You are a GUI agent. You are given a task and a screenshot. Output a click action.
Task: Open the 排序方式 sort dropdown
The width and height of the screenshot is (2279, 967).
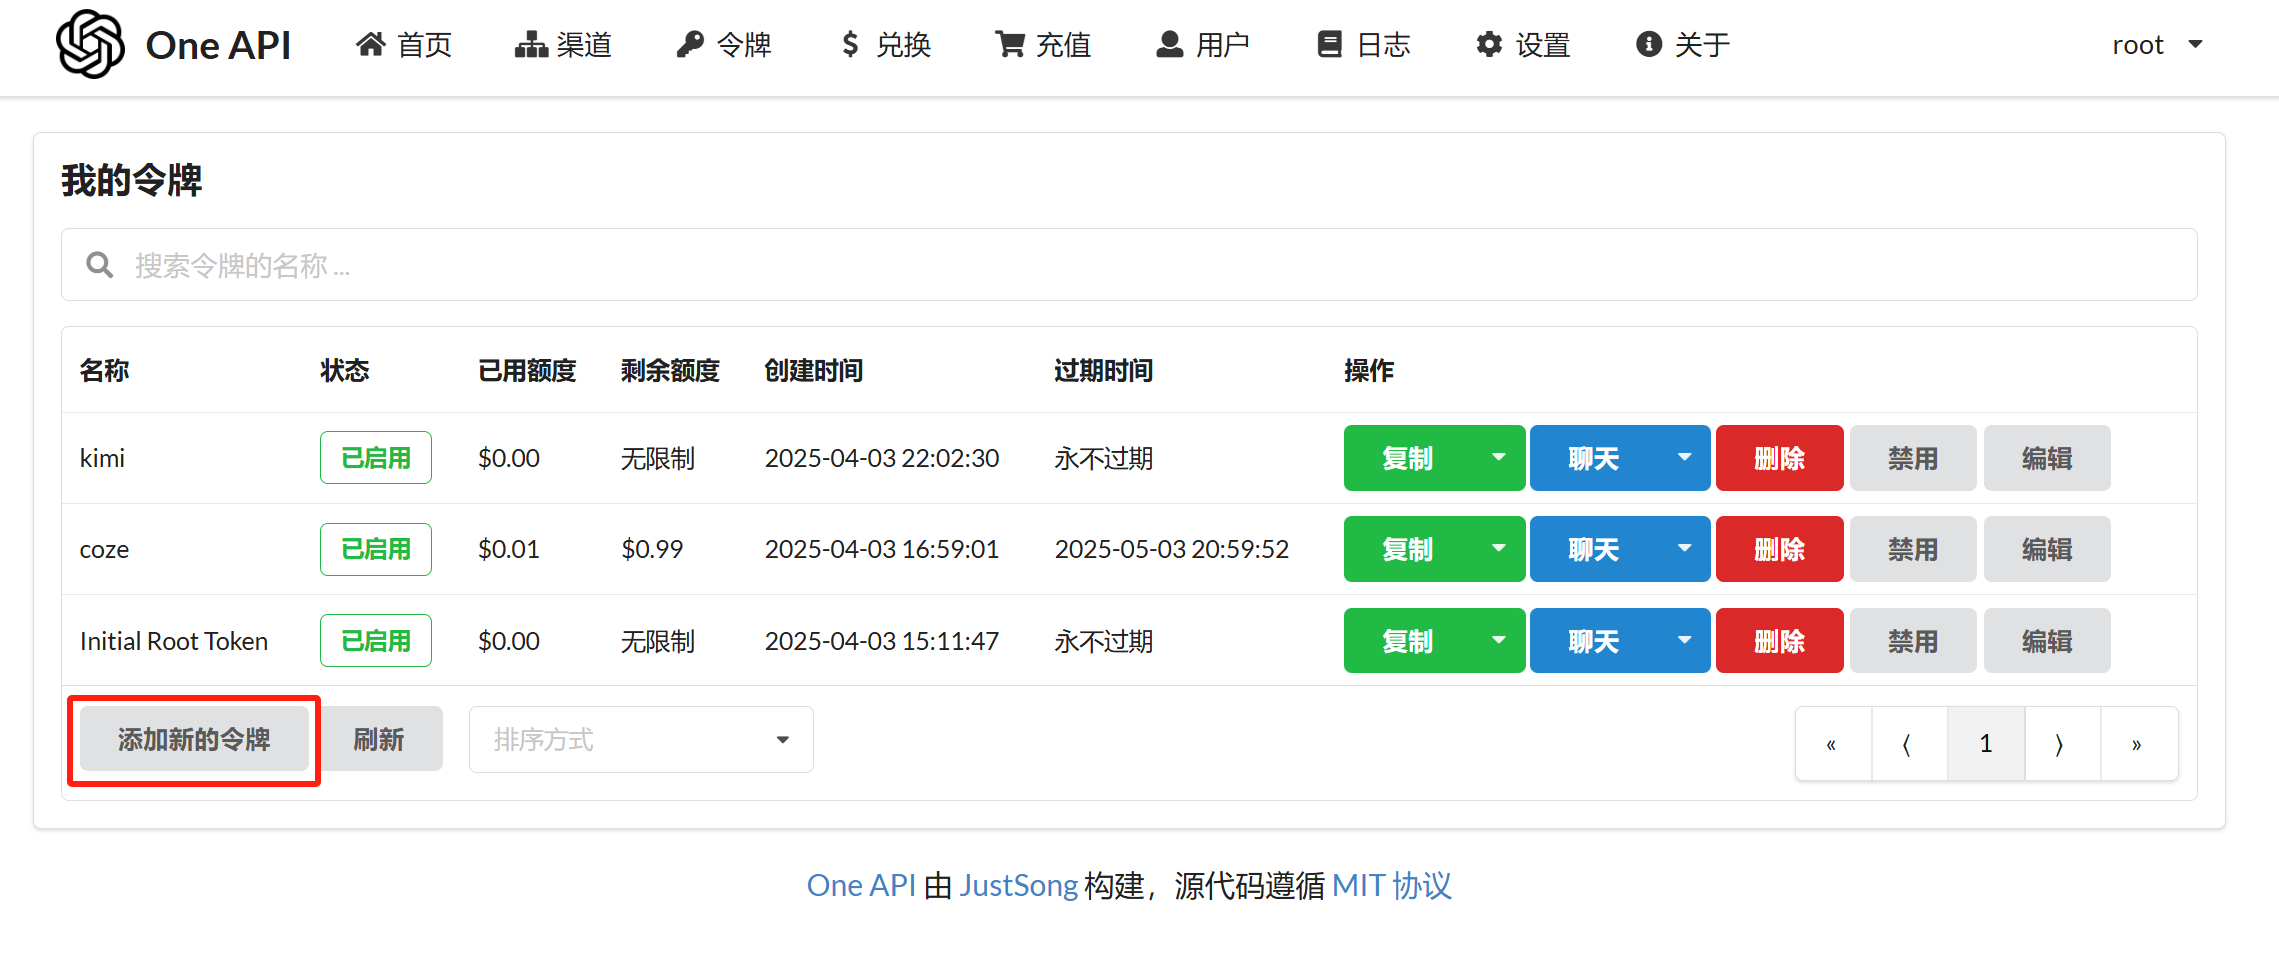point(641,740)
